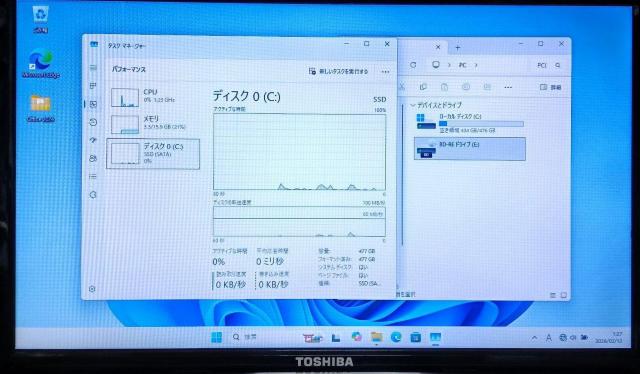Select メモリ in the performance list
The image size is (640, 374).
pos(153,124)
